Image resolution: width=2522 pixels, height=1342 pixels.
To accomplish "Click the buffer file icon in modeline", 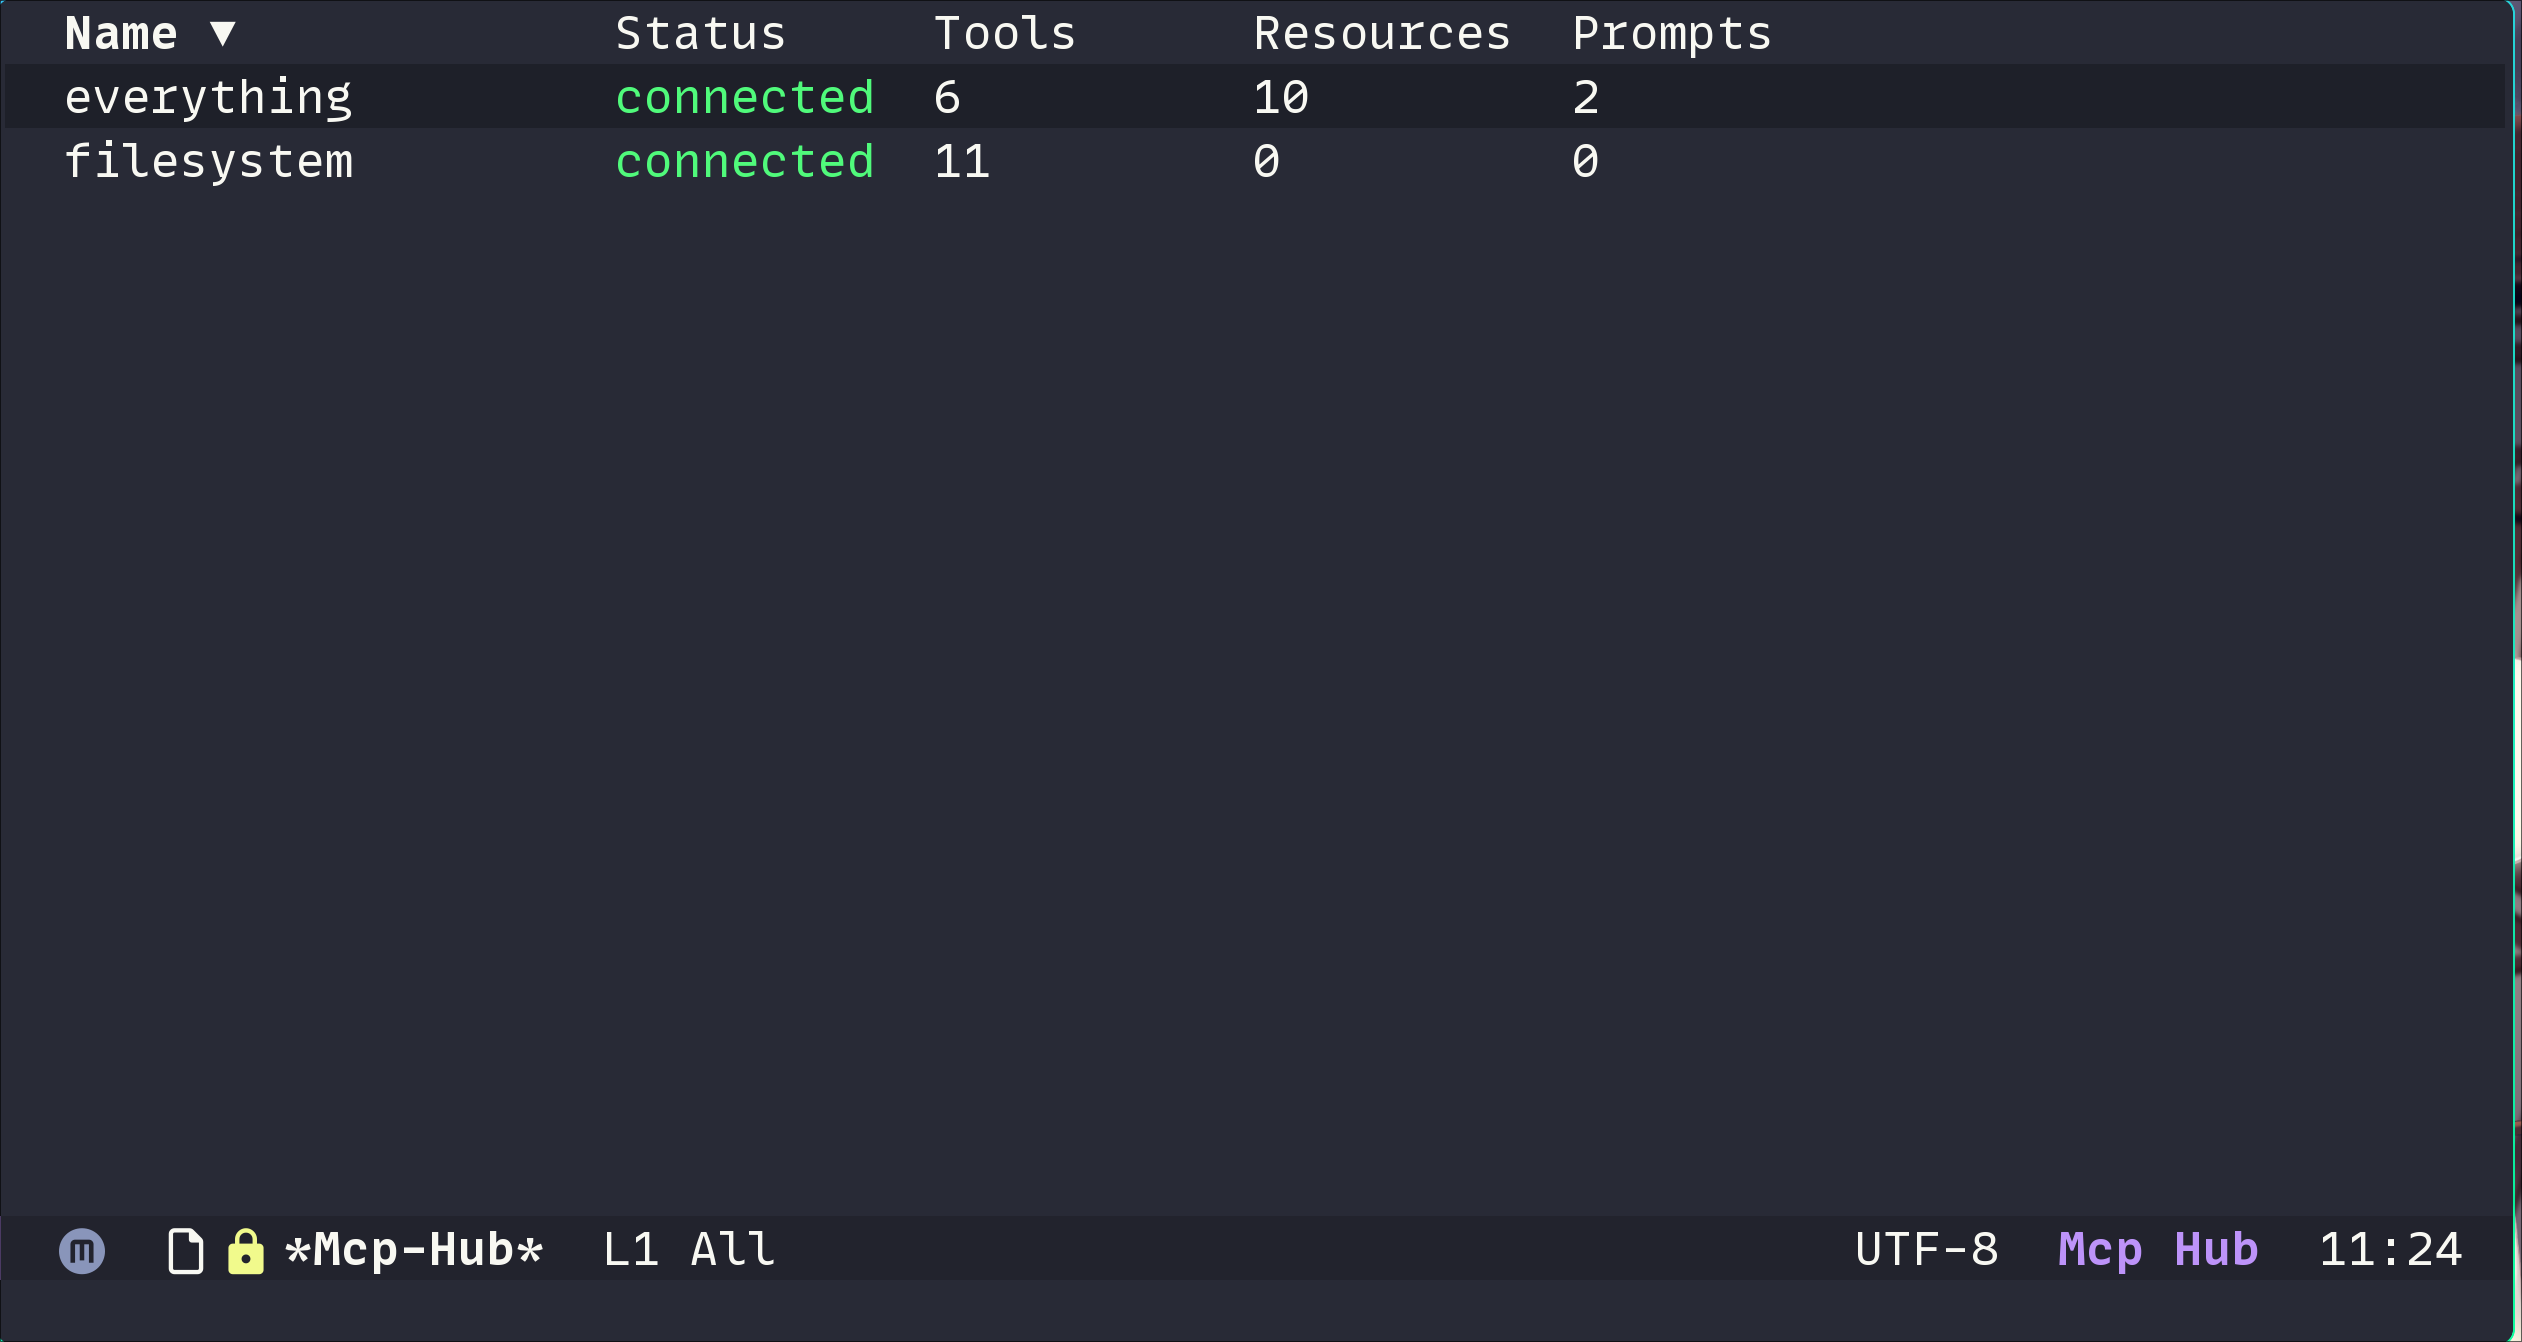I will coord(186,1251).
